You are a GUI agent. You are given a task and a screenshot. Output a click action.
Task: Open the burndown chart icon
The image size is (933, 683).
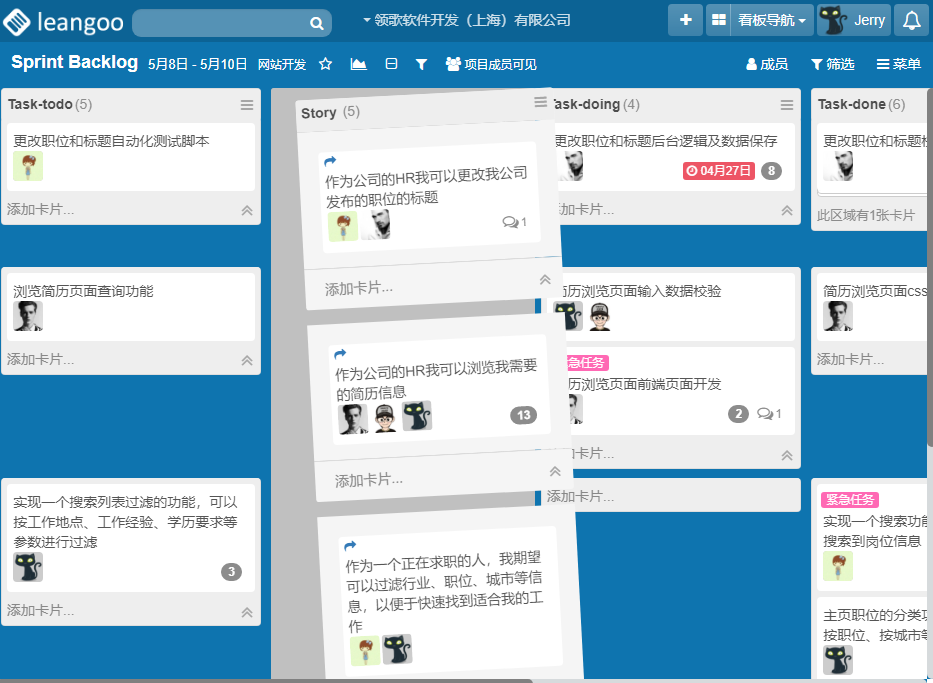click(x=358, y=64)
